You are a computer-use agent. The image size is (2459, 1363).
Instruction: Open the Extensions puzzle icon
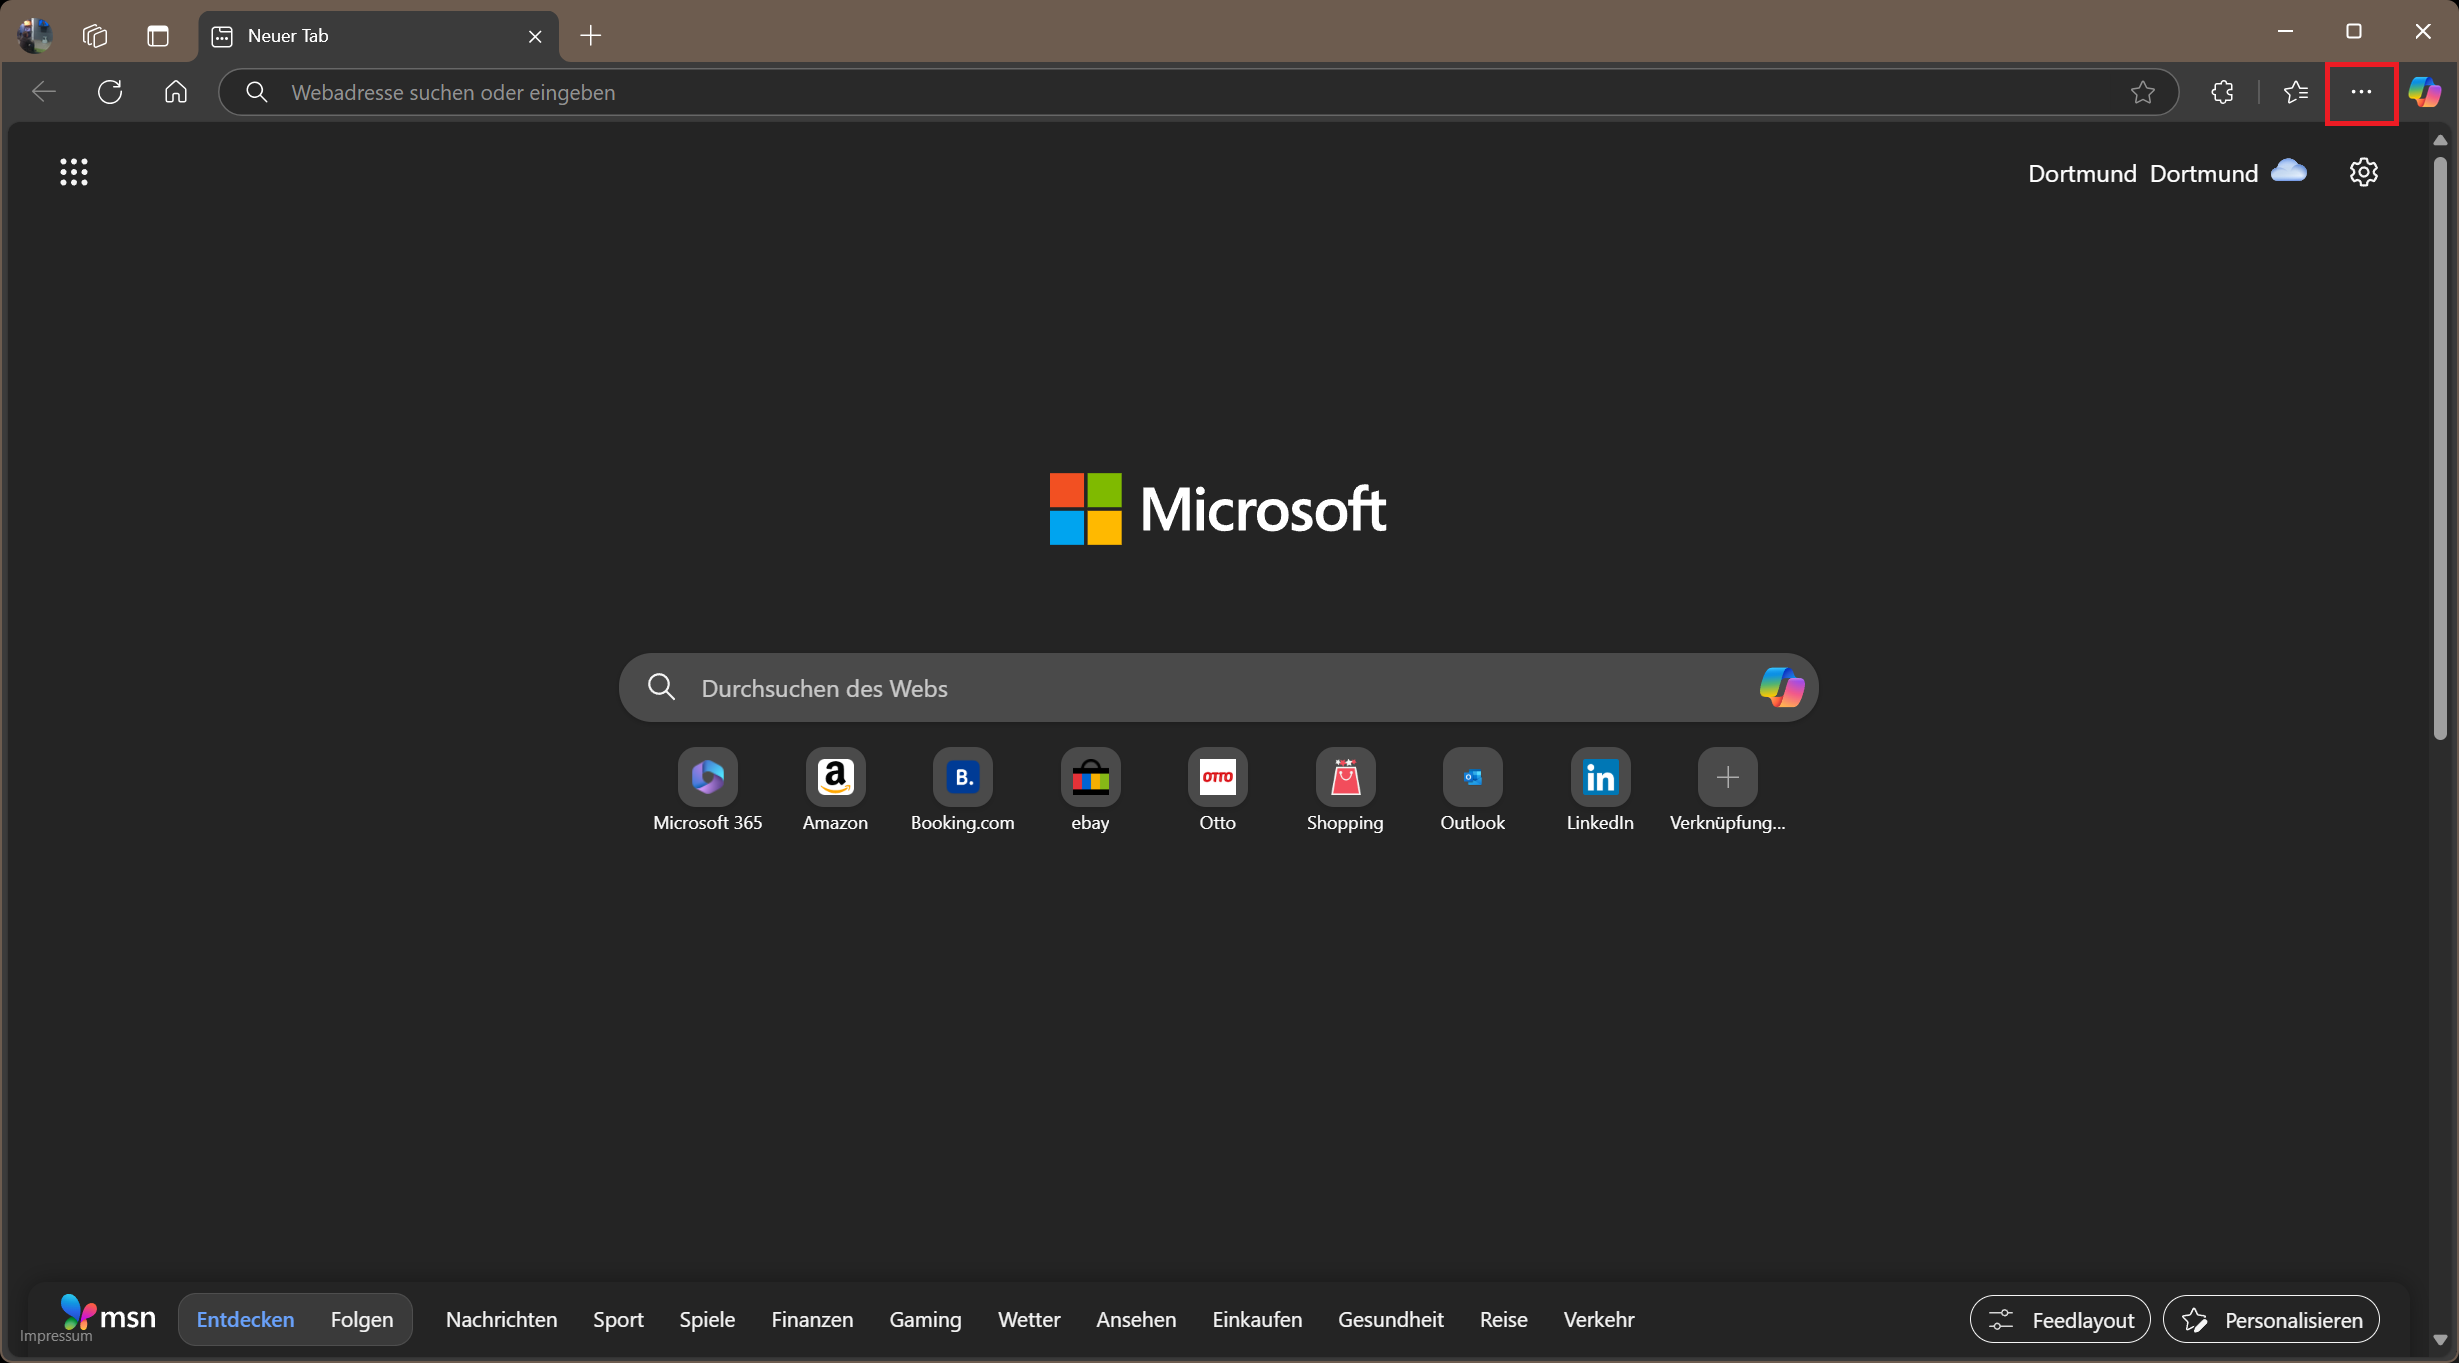[x=2222, y=92]
